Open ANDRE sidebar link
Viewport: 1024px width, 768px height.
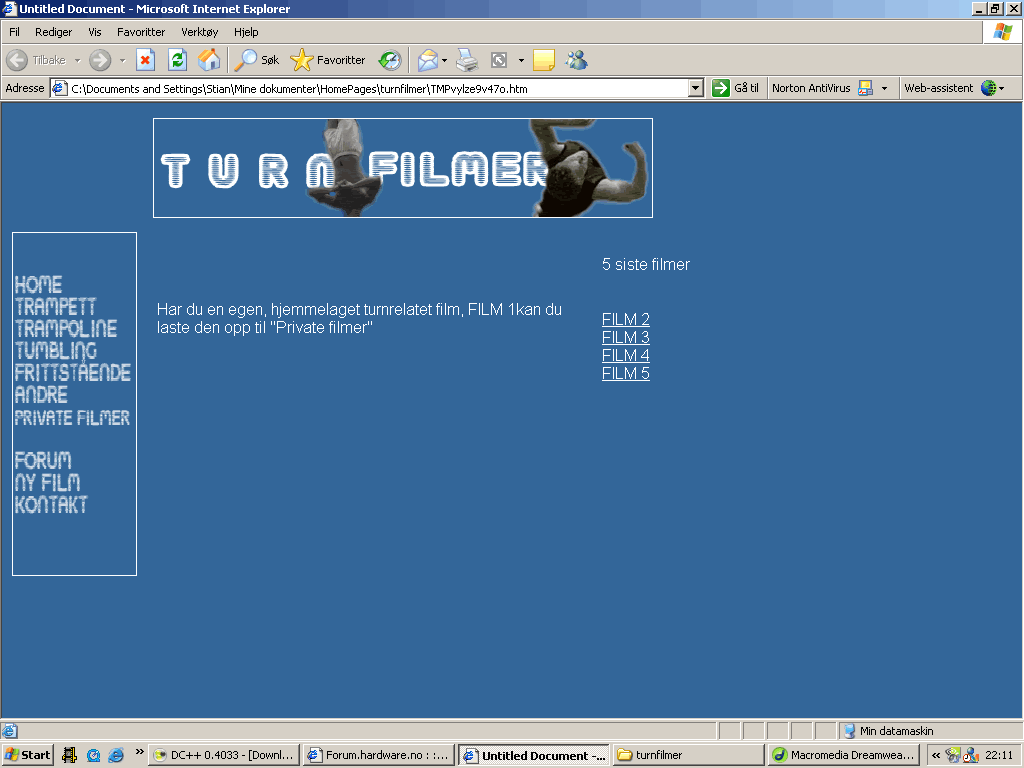pos(41,395)
